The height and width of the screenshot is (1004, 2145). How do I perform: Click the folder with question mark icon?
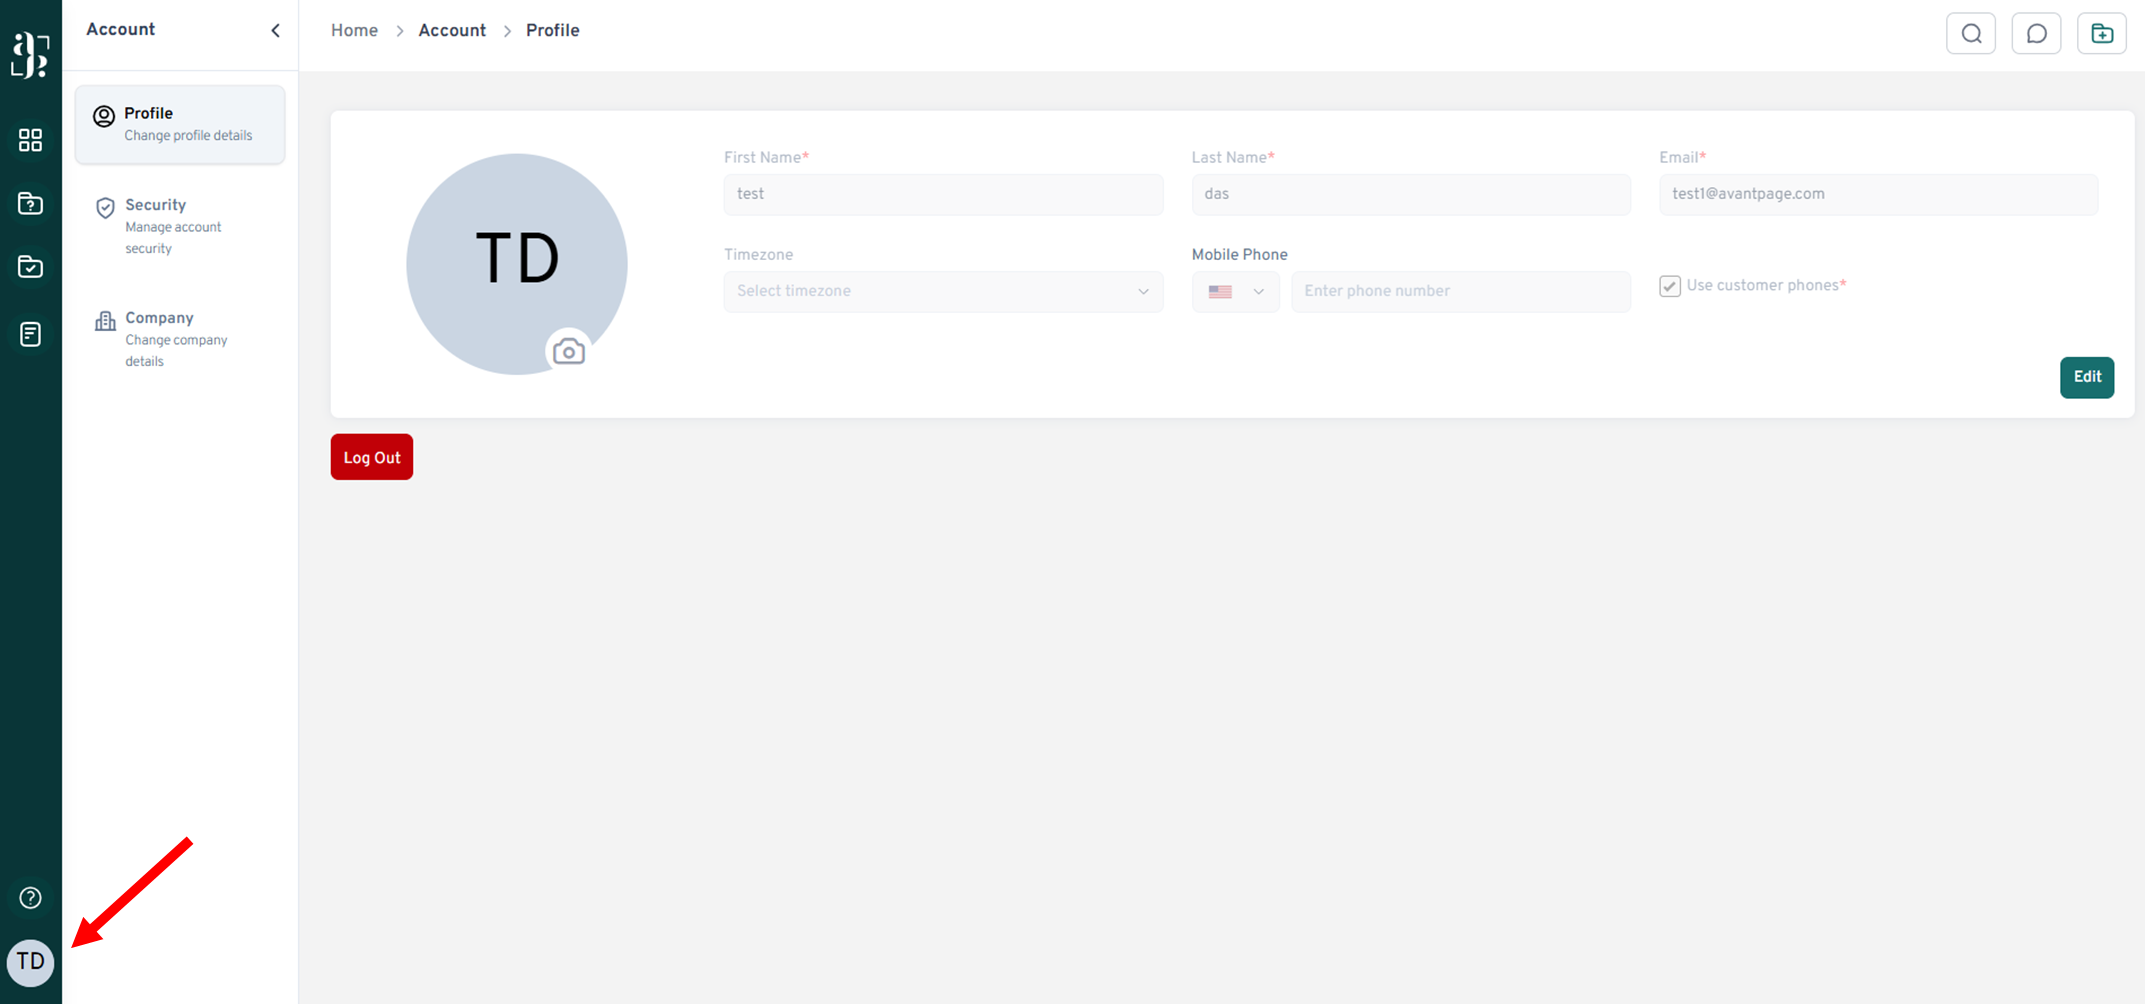tap(30, 204)
